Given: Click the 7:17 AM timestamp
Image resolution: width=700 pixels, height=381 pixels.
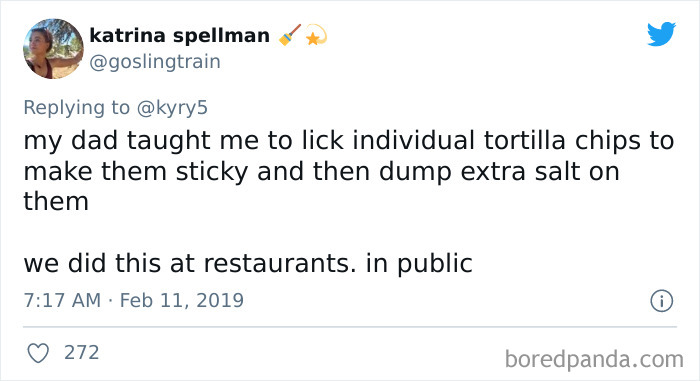Looking at the screenshot, I should (x=62, y=300).
